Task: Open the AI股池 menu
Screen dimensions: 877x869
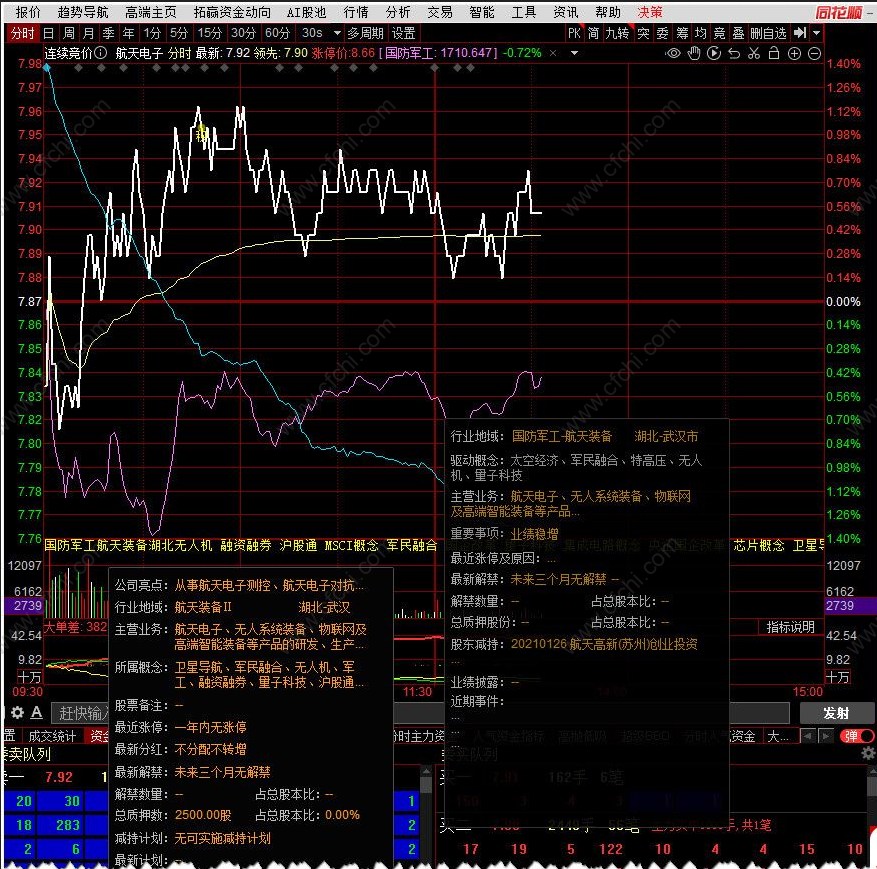Action: (x=306, y=12)
